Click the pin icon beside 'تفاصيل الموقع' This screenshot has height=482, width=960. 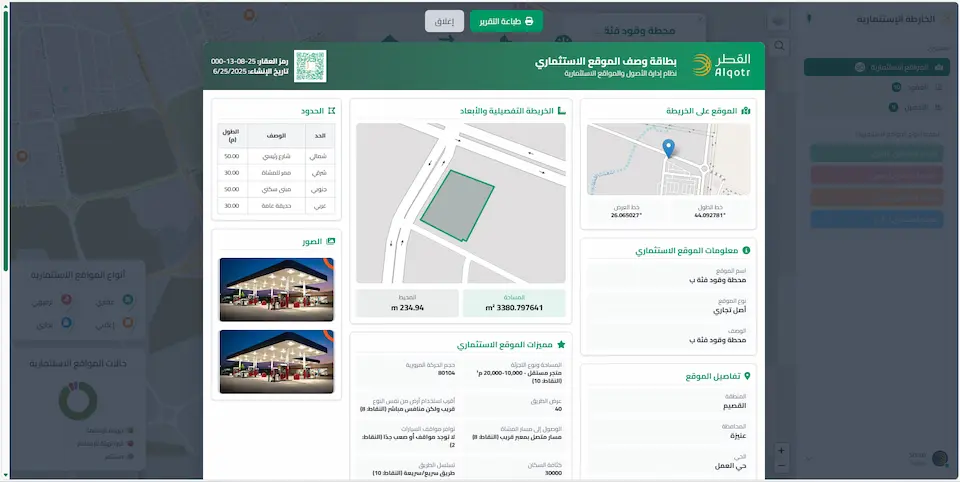(x=746, y=375)
